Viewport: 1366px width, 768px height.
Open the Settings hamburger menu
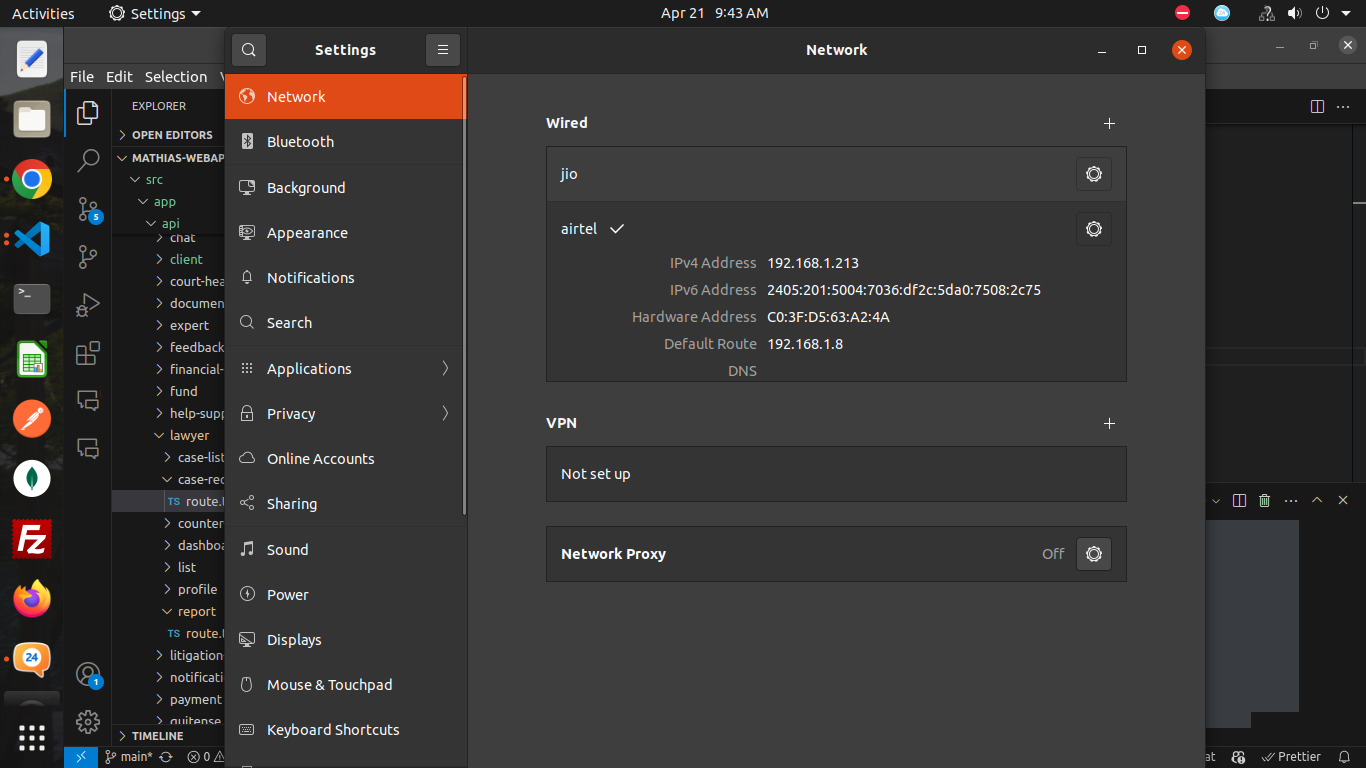tap(442, 50)
